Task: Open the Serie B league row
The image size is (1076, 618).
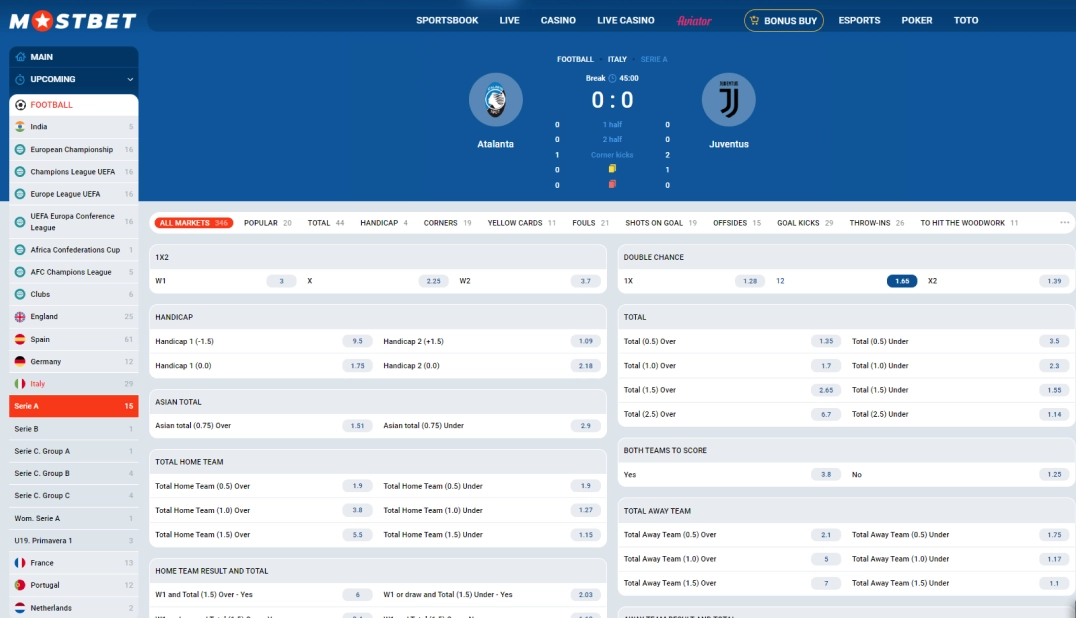Action: tap(73, 429)
